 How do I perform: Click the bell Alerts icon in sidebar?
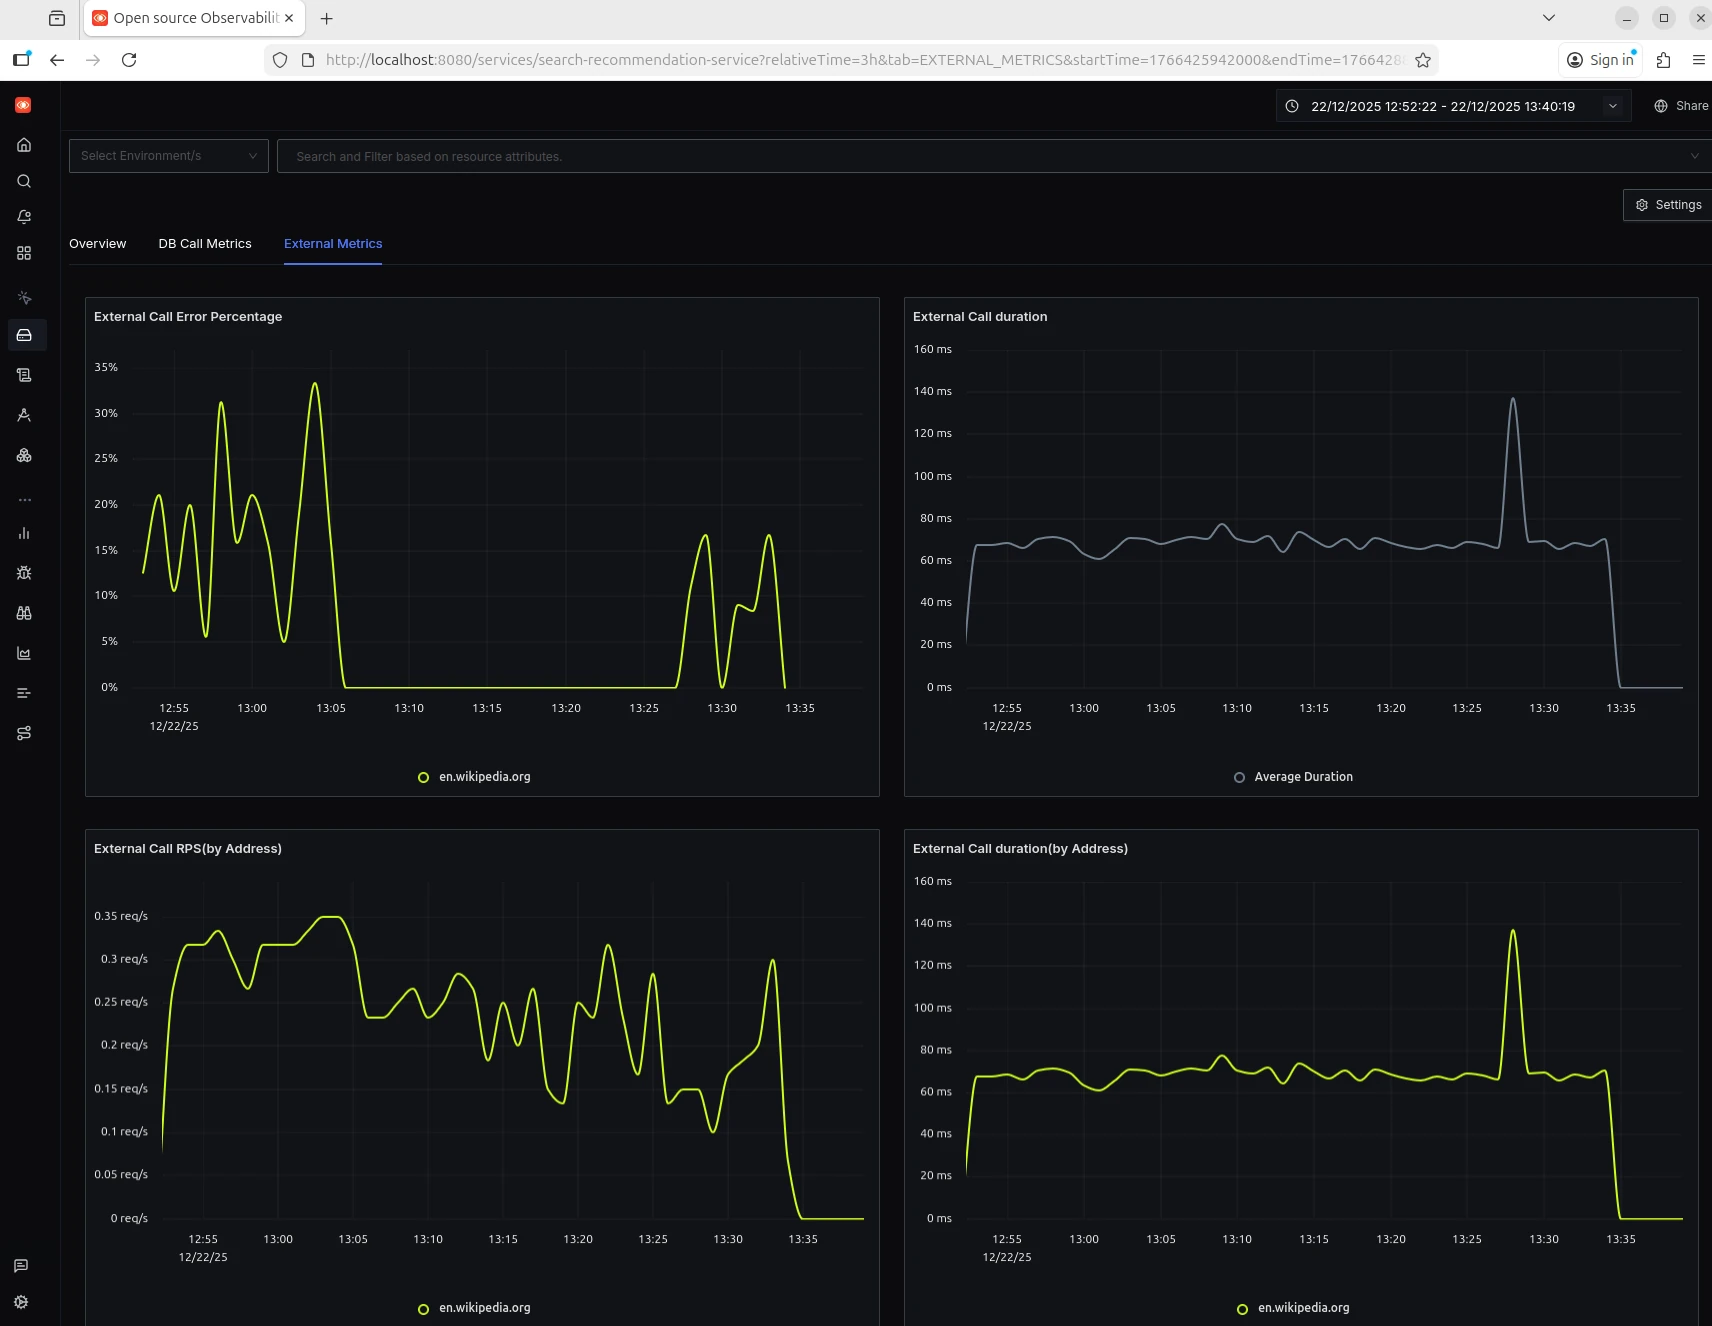24,217
